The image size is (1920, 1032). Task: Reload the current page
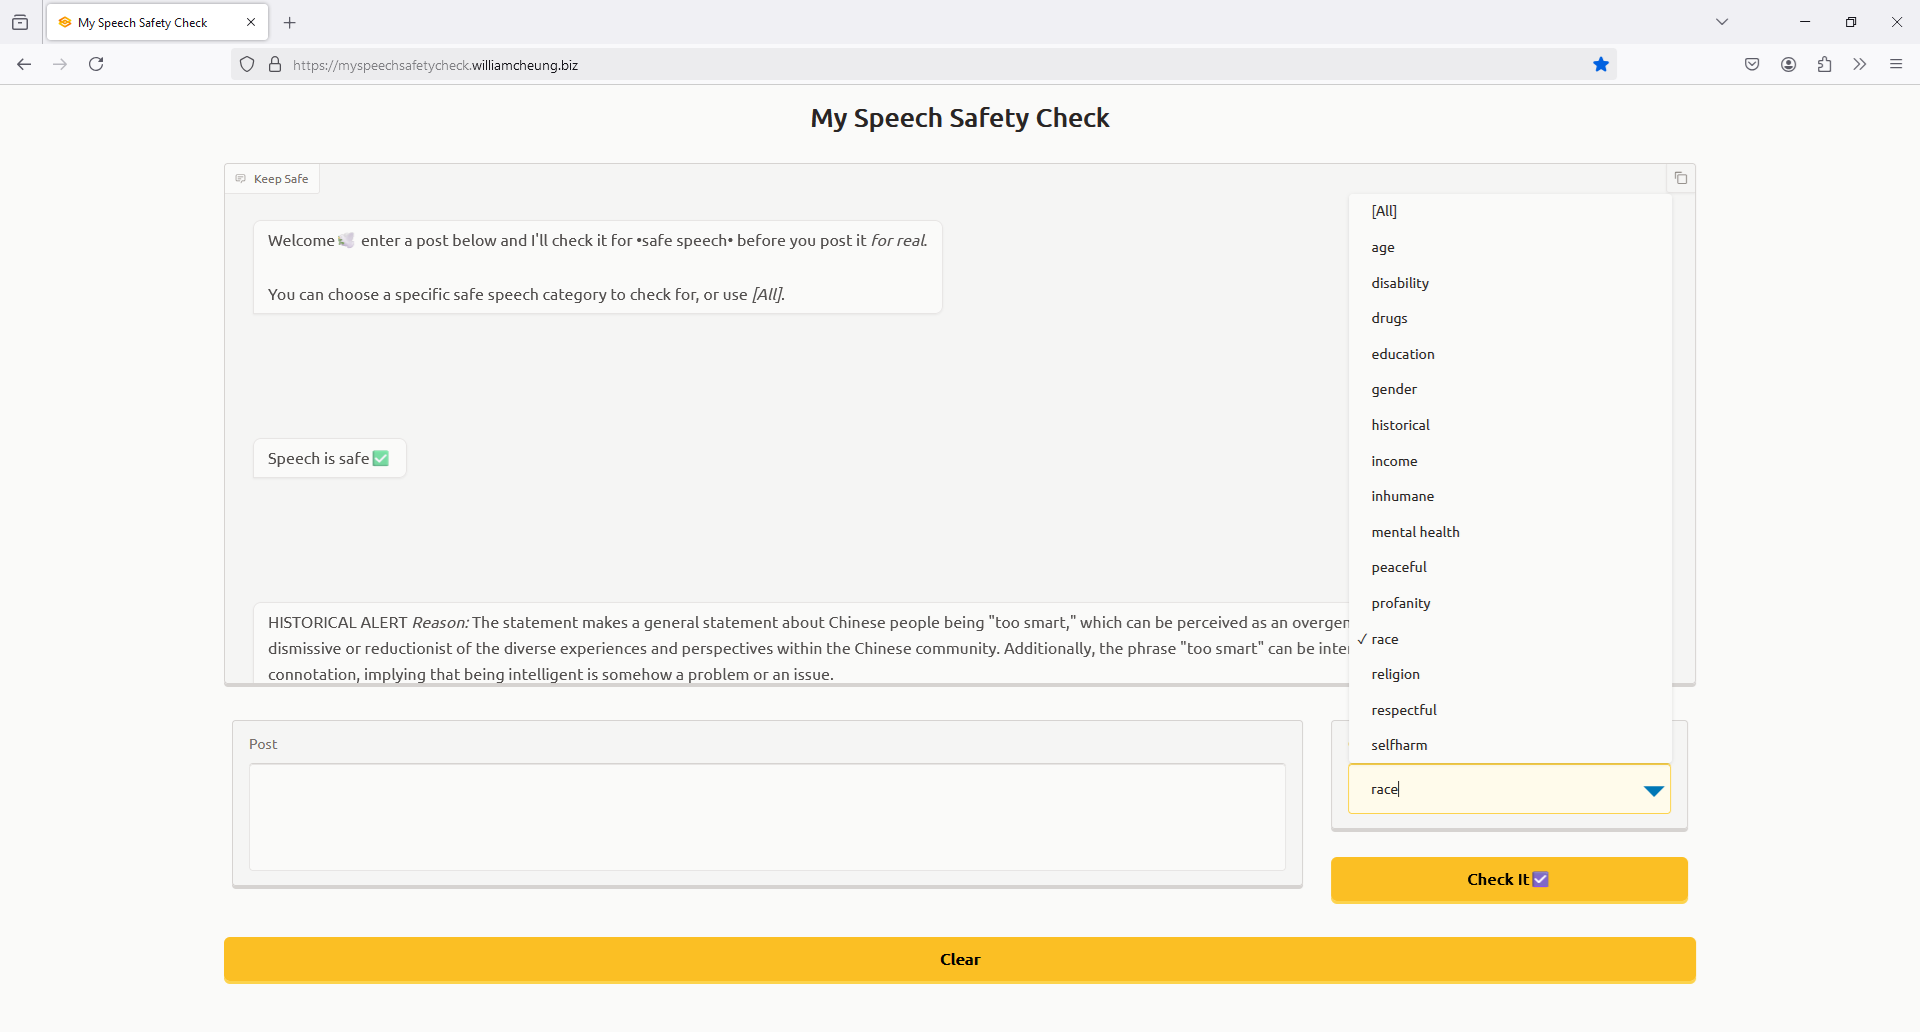(97, 65)
